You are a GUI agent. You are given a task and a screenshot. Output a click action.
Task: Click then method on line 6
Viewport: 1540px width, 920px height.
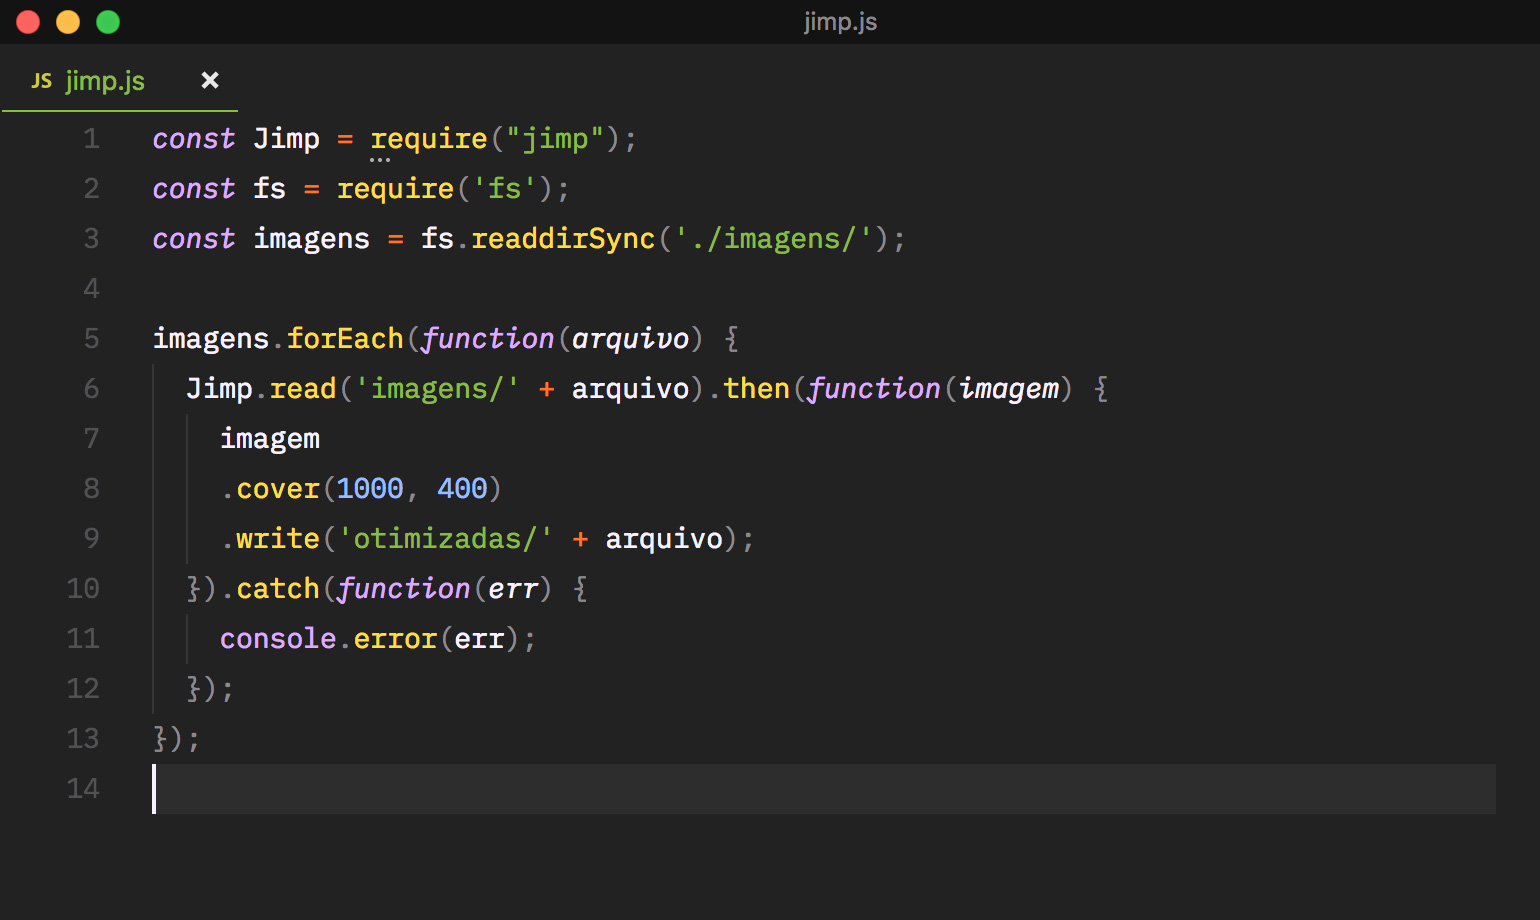coord(756,389)
